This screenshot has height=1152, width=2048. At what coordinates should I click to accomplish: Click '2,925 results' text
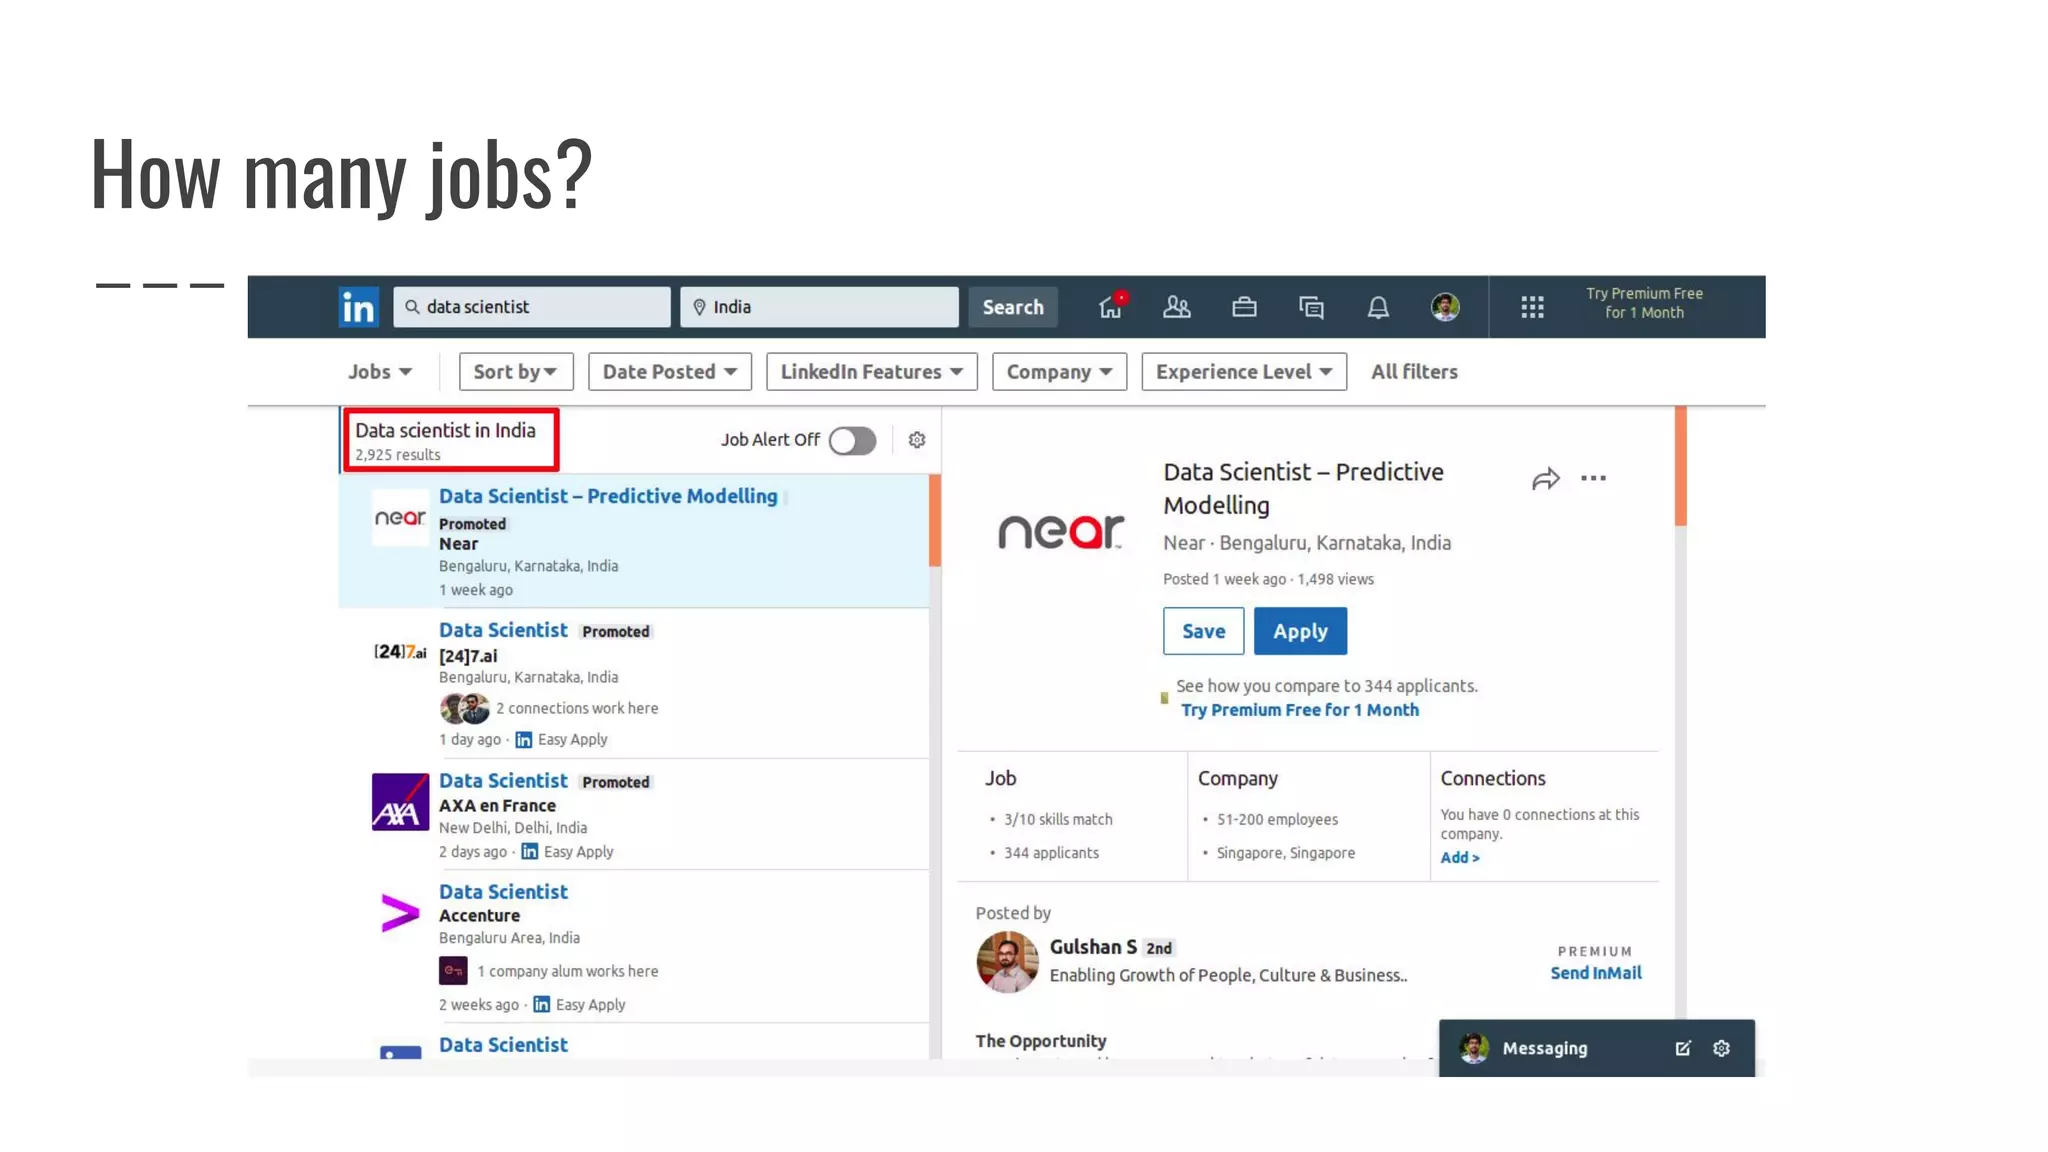[398, 455]
